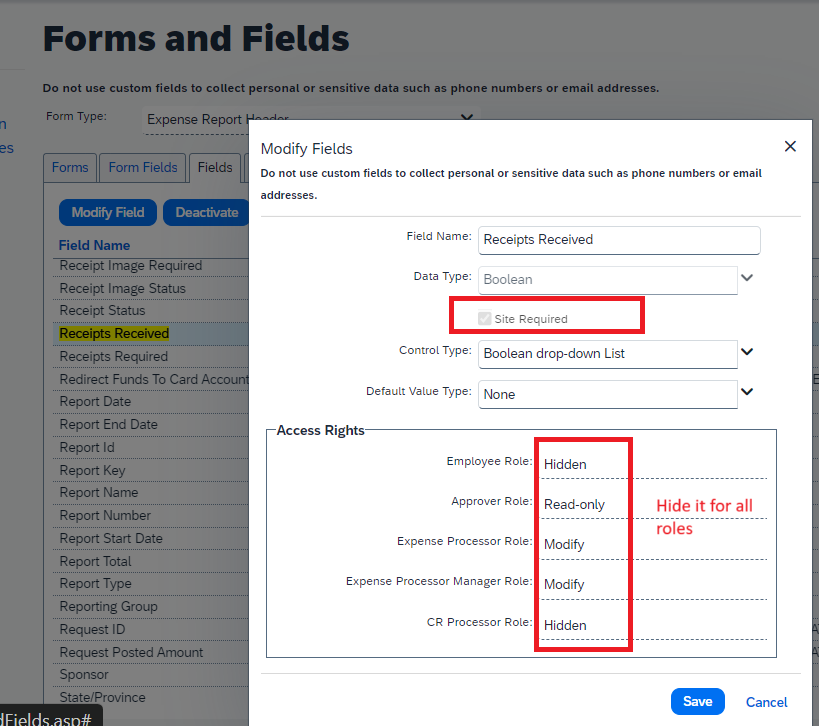The height and width of the screenshot is (726, 819).
Task: Close the Modify Fields dialog
Action: pos(790,146)
